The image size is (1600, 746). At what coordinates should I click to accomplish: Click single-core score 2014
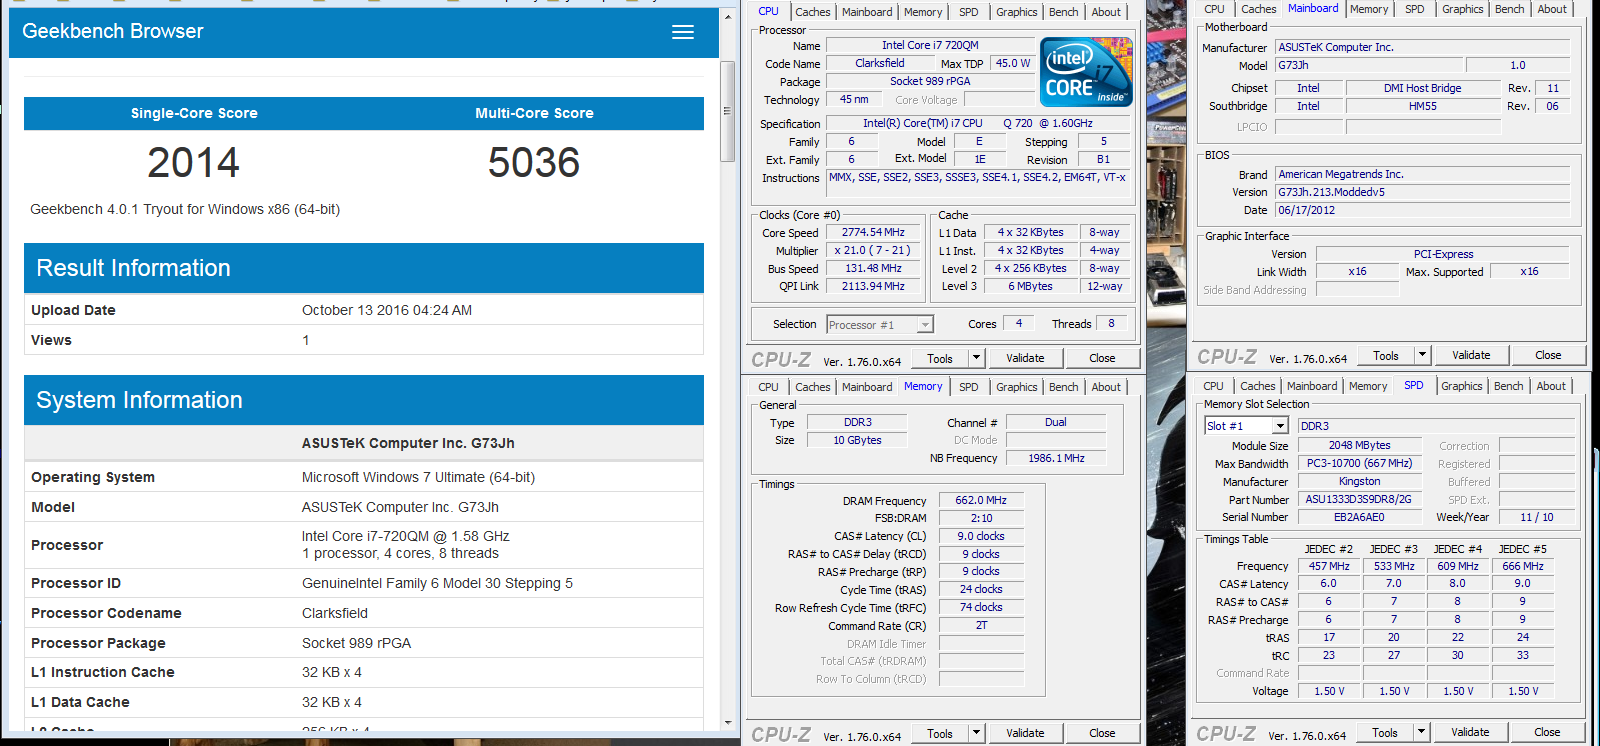point(194,163)
